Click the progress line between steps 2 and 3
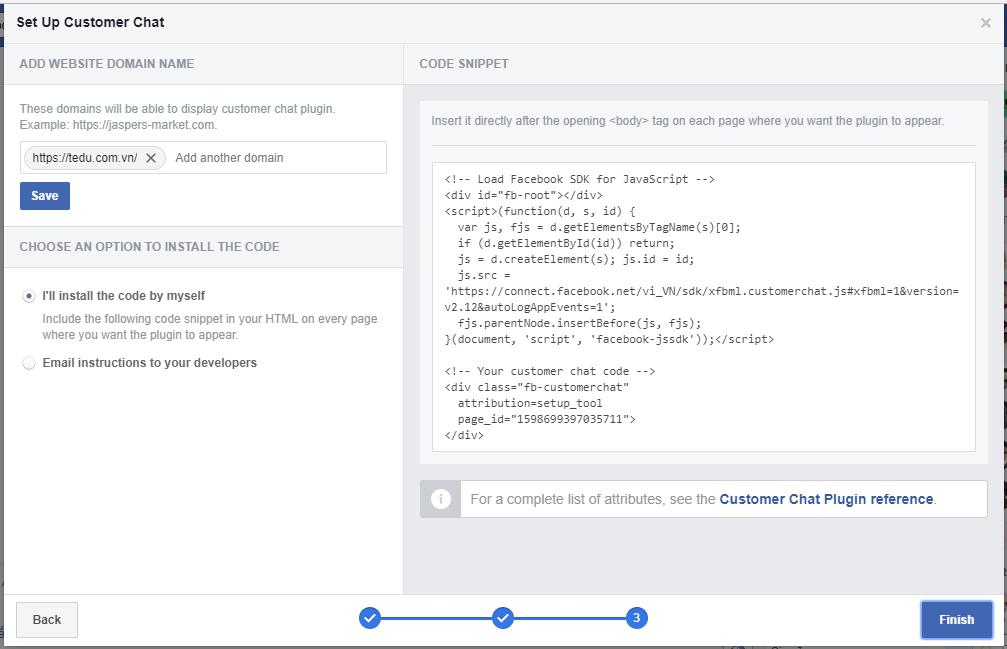1007x649 pixels. tap(570, 619)
